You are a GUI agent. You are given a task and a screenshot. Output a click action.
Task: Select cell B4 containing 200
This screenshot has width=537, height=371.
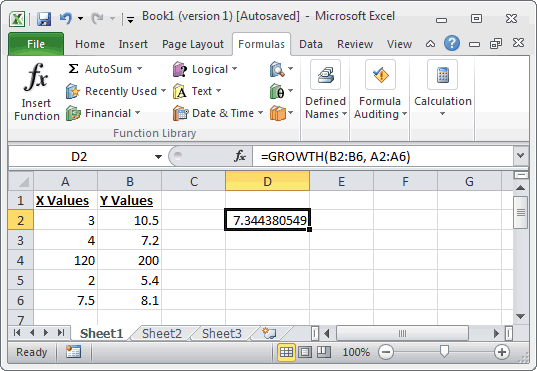(129, 260)
